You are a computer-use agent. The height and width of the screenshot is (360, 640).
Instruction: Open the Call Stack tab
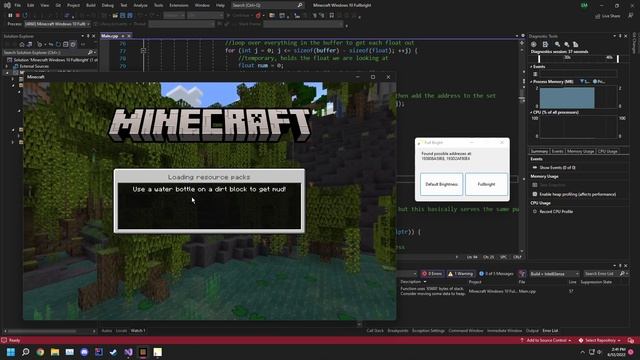[375, 331]
